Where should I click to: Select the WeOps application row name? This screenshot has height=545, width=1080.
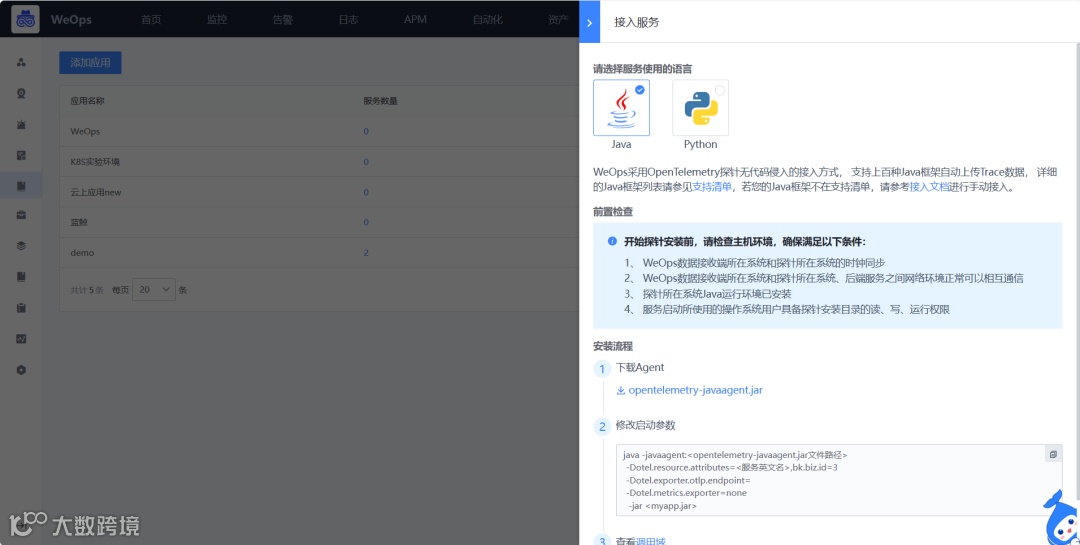pos(85,132)
